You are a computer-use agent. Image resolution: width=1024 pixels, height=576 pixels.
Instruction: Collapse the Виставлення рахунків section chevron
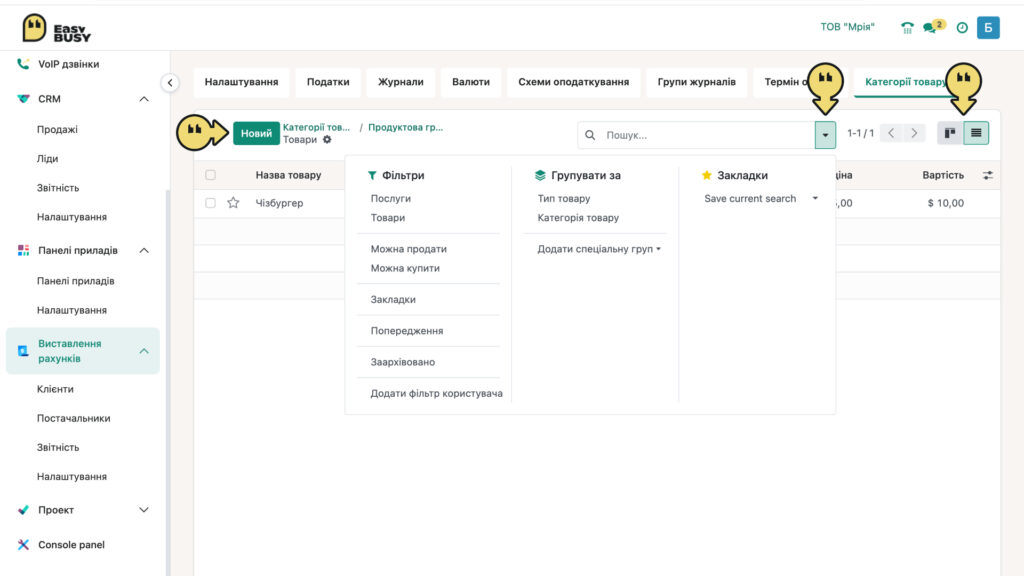point(144,351)
